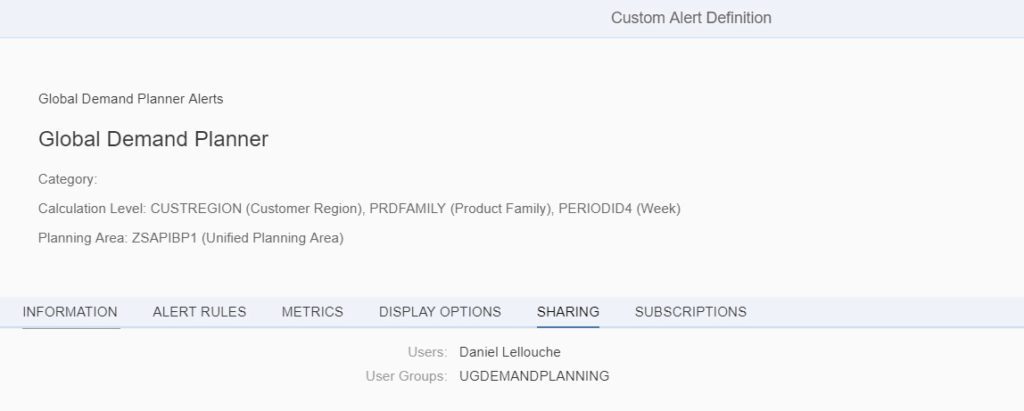
Task: Select the UGDEMANDPLANNING user group
Action: click(534, 376)
